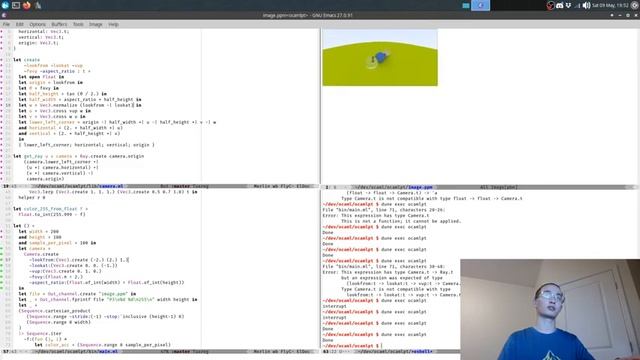Click the 'let width = 200' line
Viewport: 640px width, 360px height.
point(39,231)
